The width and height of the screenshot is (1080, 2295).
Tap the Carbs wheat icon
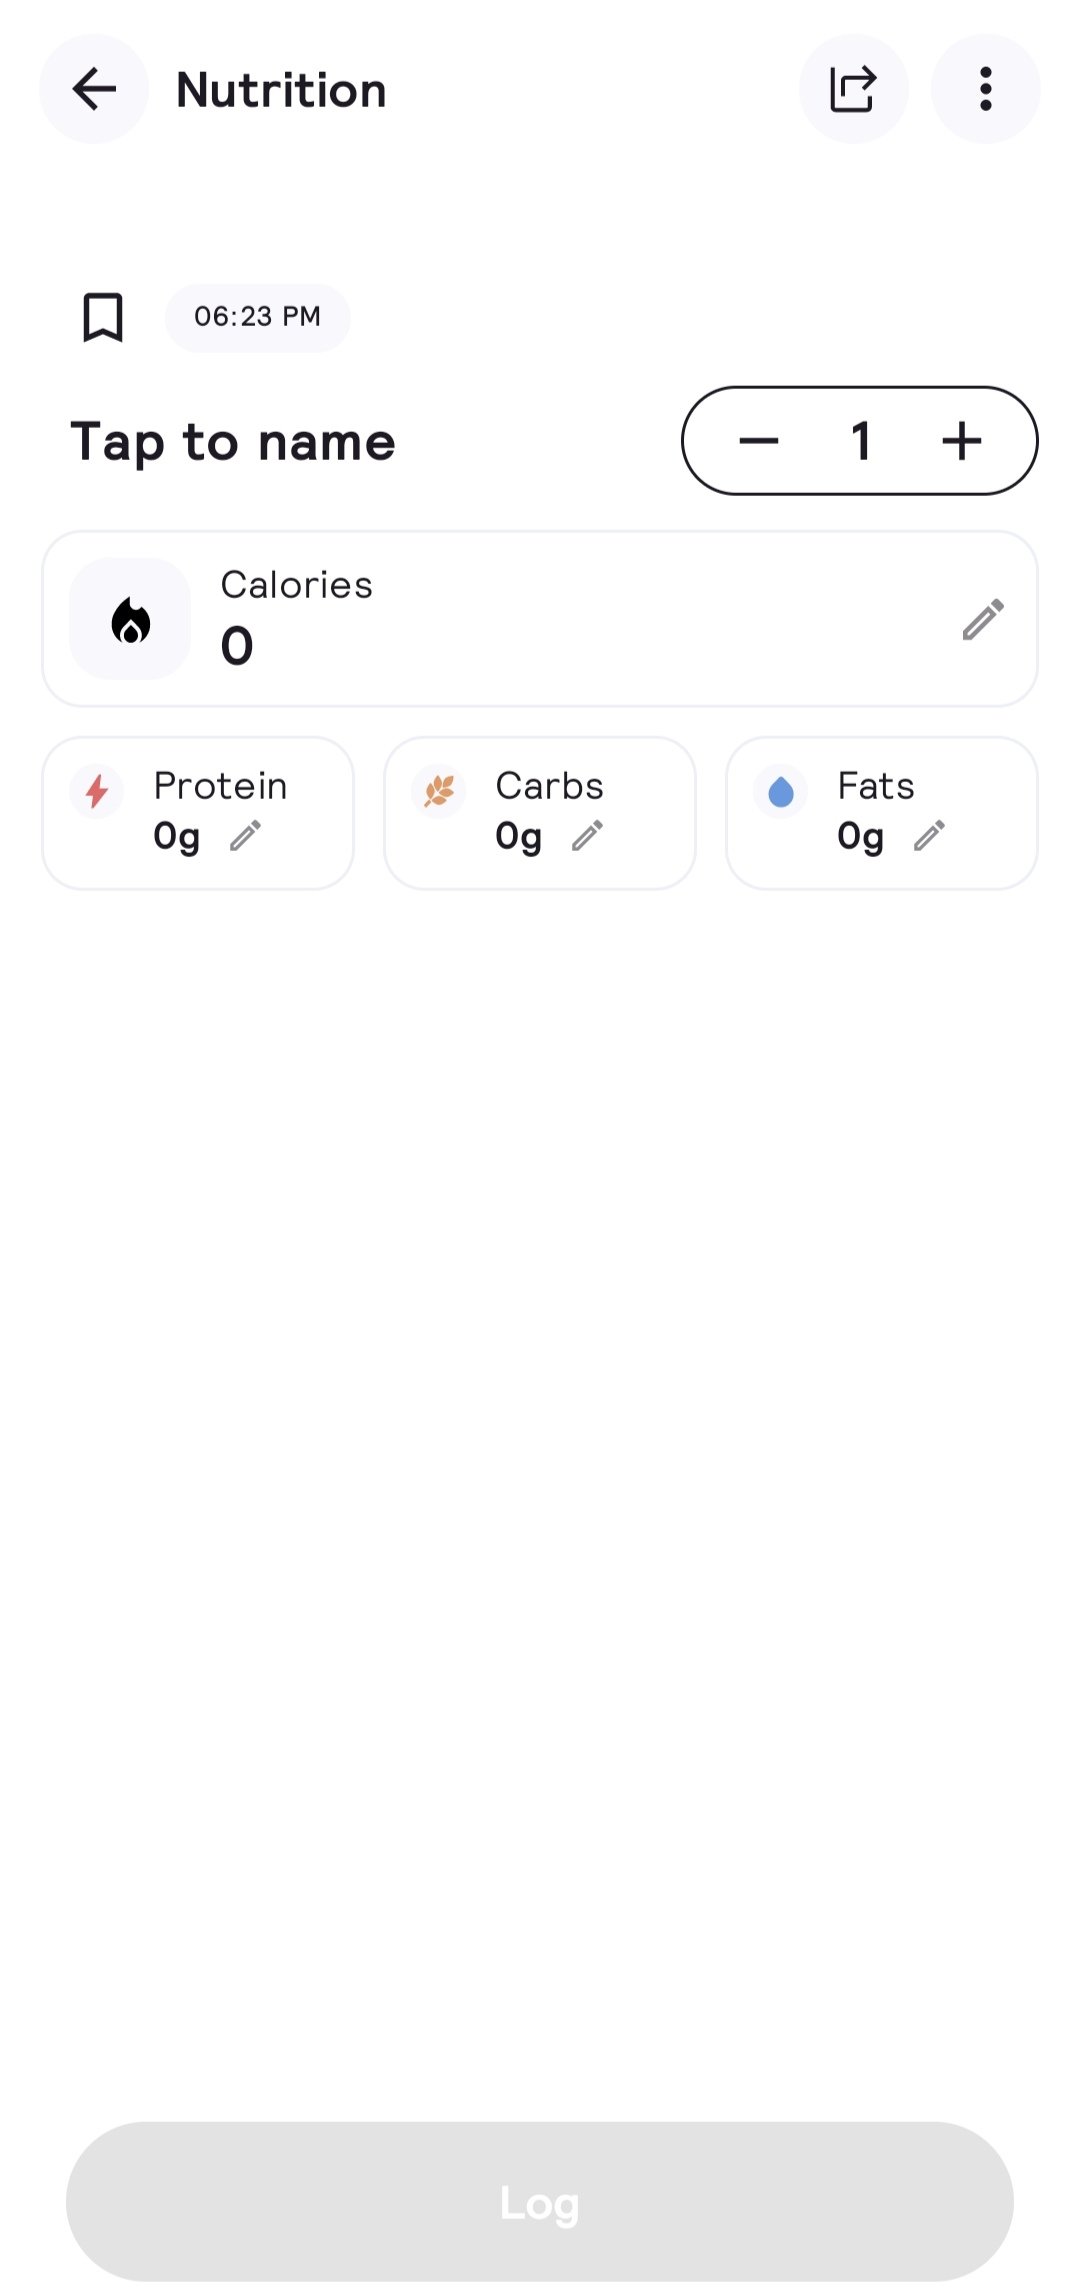pyautogui.click(x=439, y=792)
